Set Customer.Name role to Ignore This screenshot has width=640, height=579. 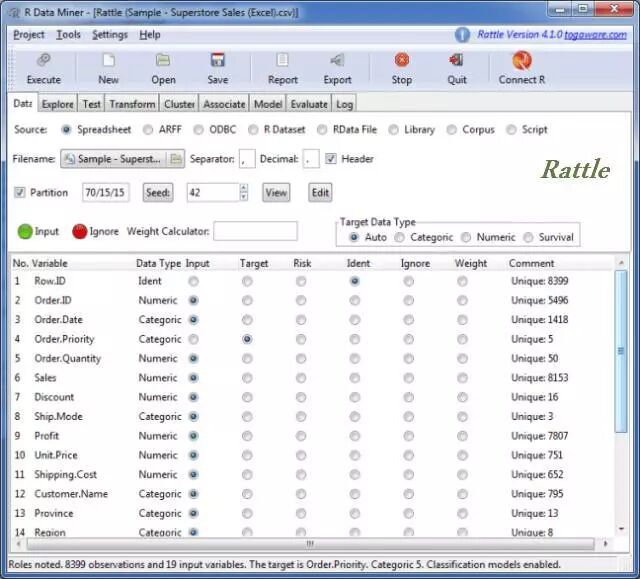pyautogui.click(x=409, y=494)
